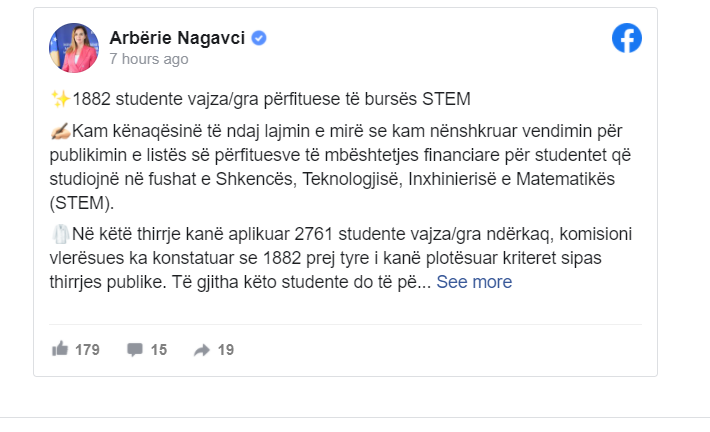Click the word Matematikës in the post
This screenshot has width=710, height=432.
coord(565,179)
